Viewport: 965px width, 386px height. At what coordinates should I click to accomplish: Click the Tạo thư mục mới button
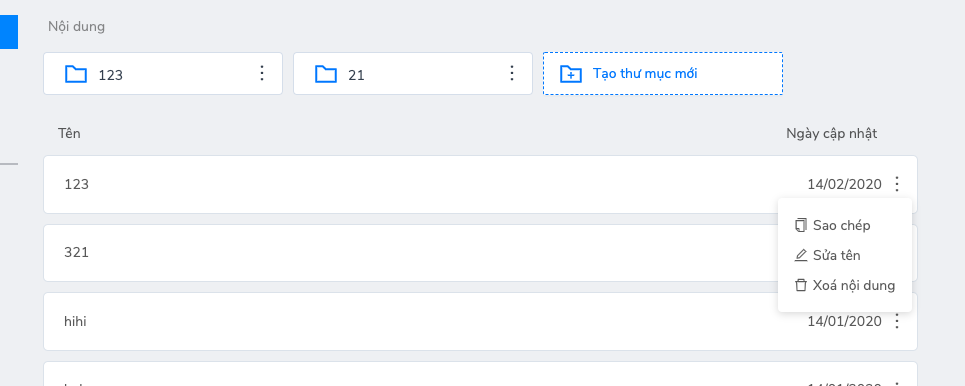(x=663, y=74)
